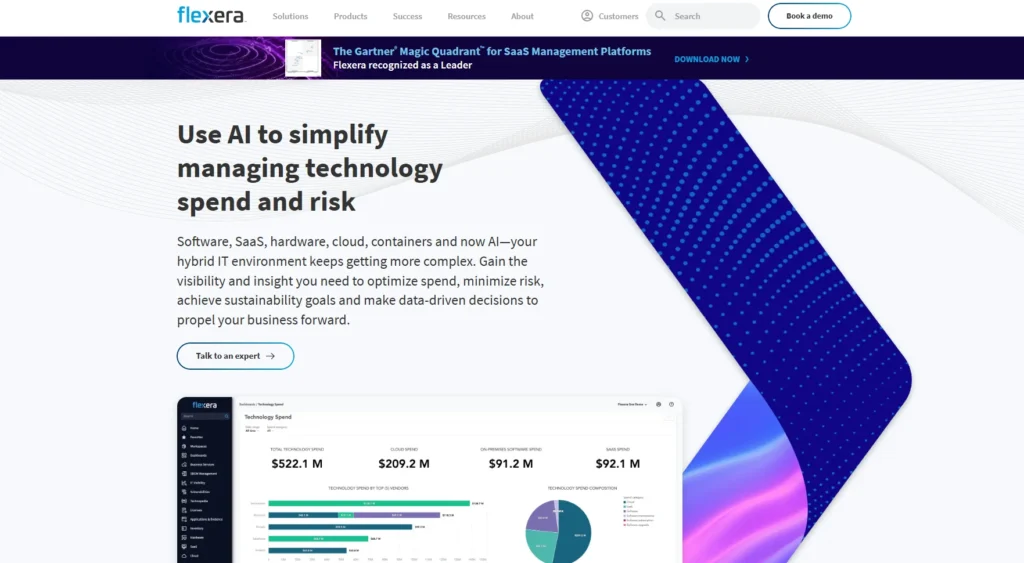
Task: Click the Dashboards icon in the dashboard sidebar
Action: [x=184, y=455]
